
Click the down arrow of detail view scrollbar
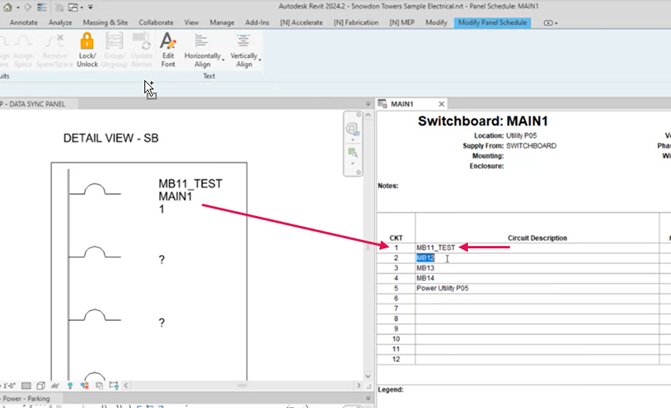[x=368, y=376]
